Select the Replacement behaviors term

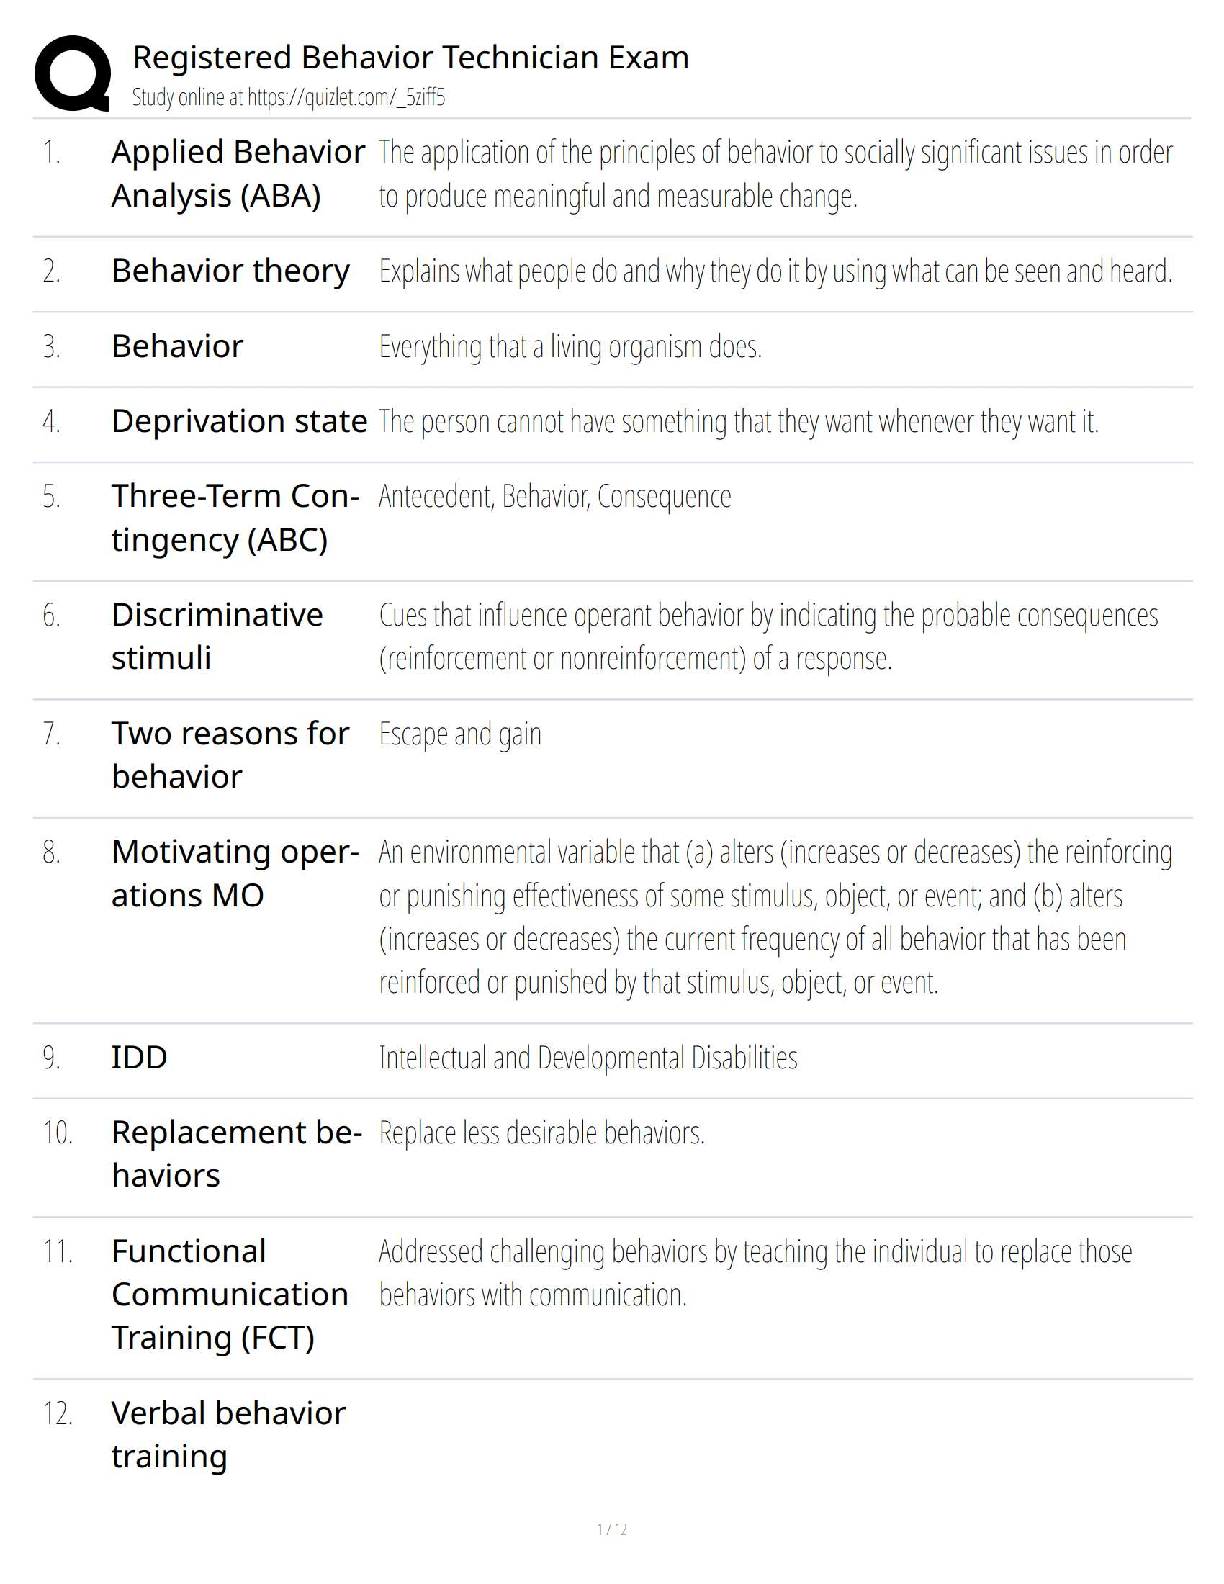[236, 1154]
